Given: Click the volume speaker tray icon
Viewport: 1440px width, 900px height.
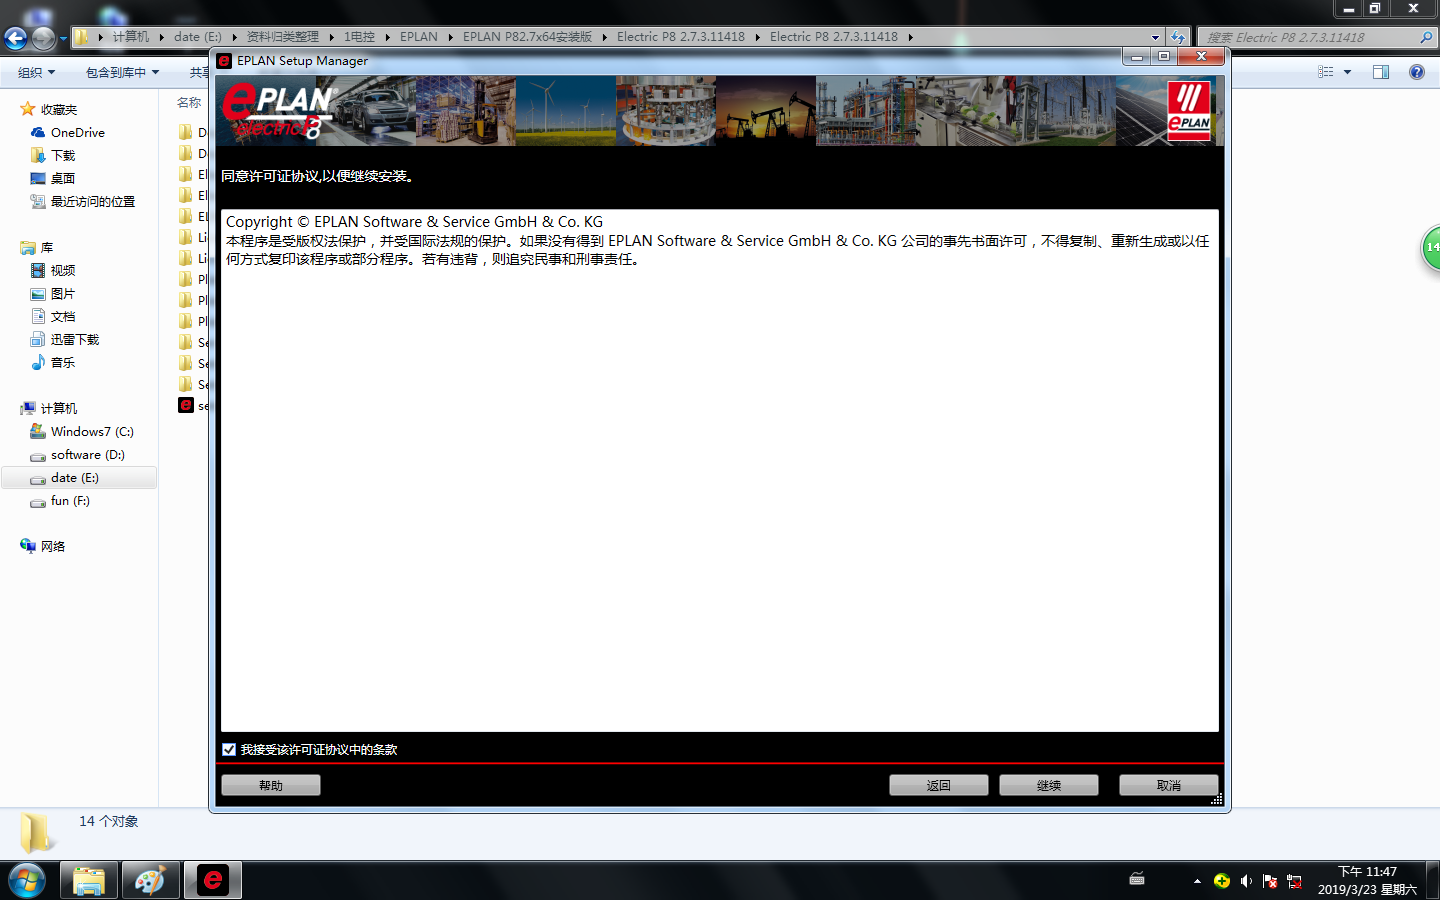Looking at the screenshot, I should 1246,881.
